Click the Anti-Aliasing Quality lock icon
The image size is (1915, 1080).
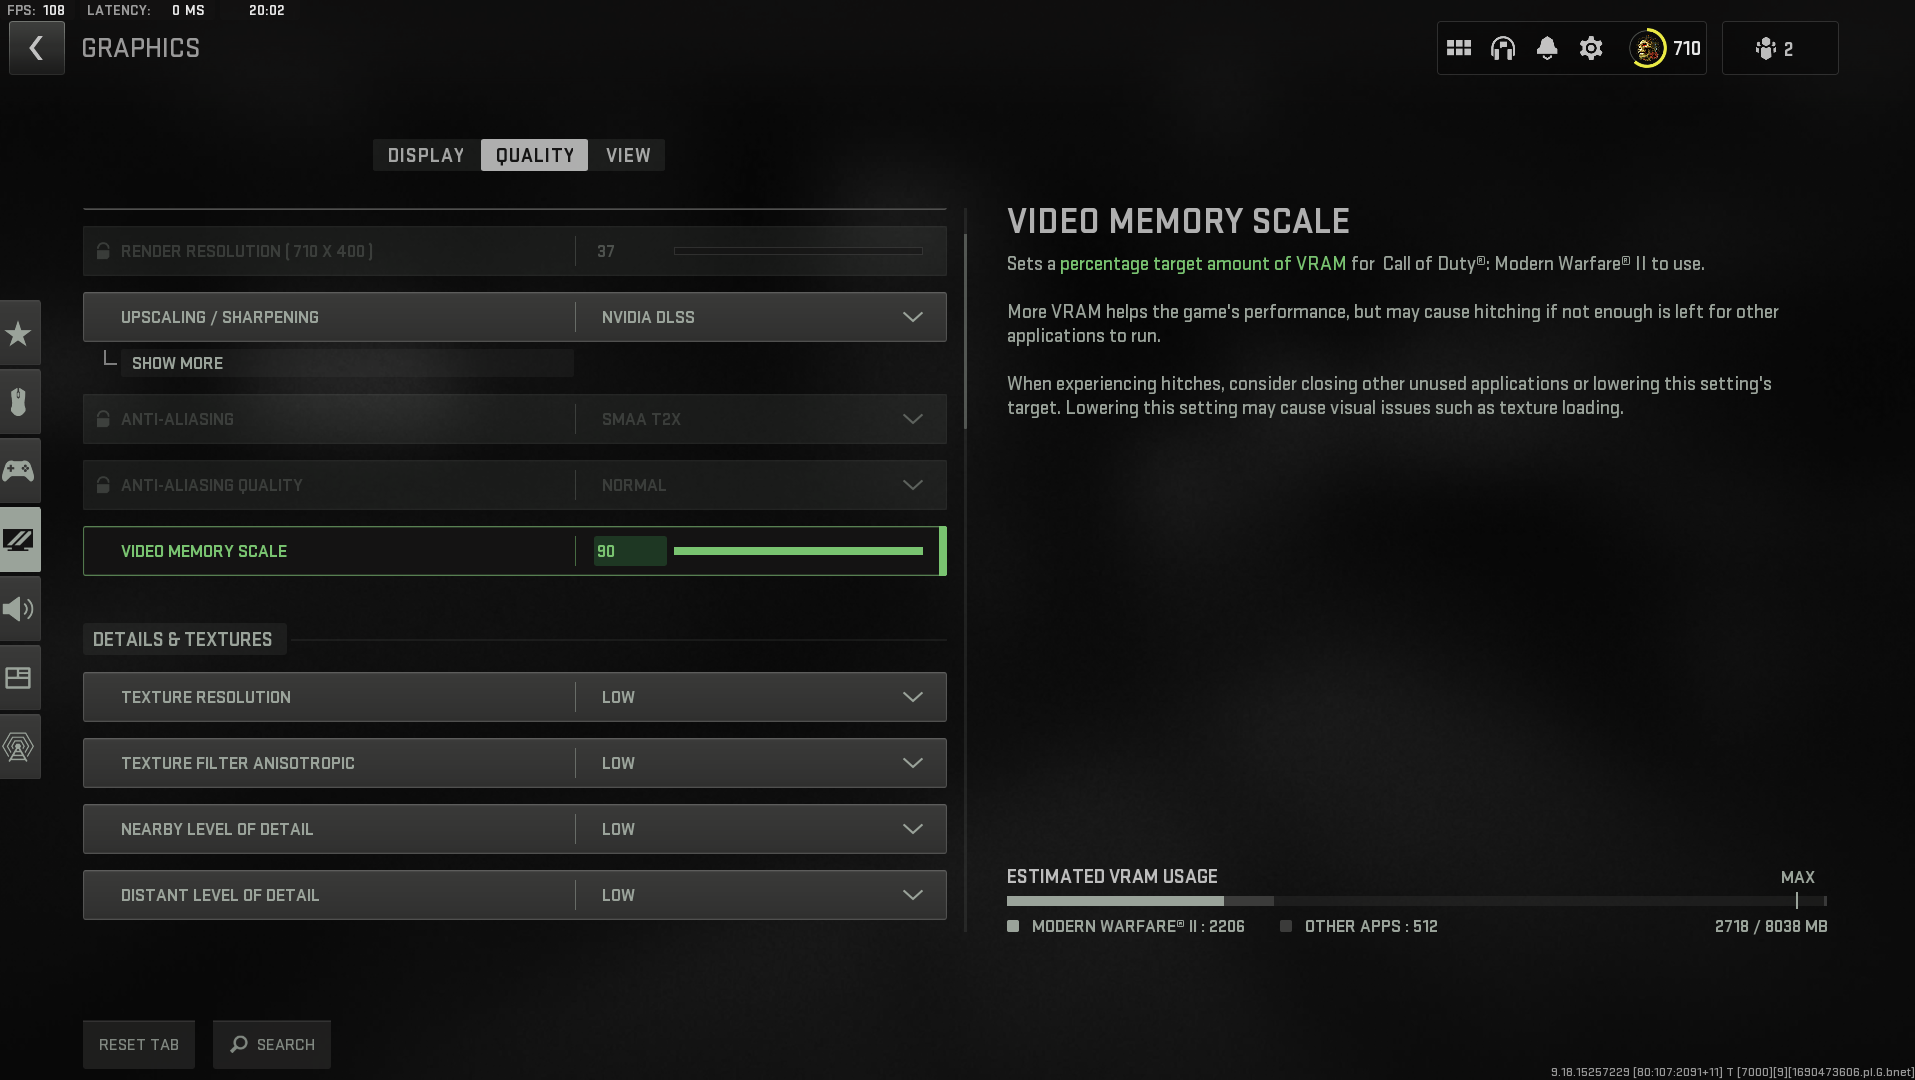(103, 485)
